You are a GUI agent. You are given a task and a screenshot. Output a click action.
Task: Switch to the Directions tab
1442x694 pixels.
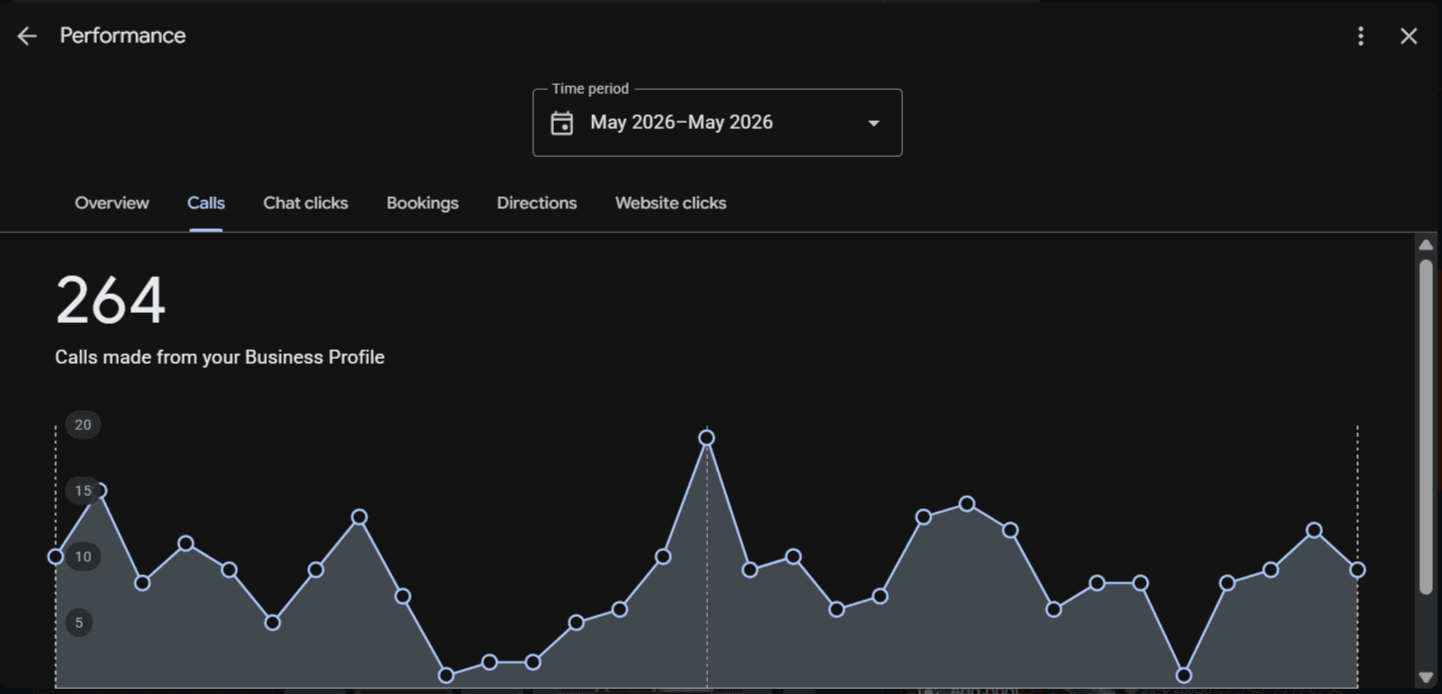(537, 203)
